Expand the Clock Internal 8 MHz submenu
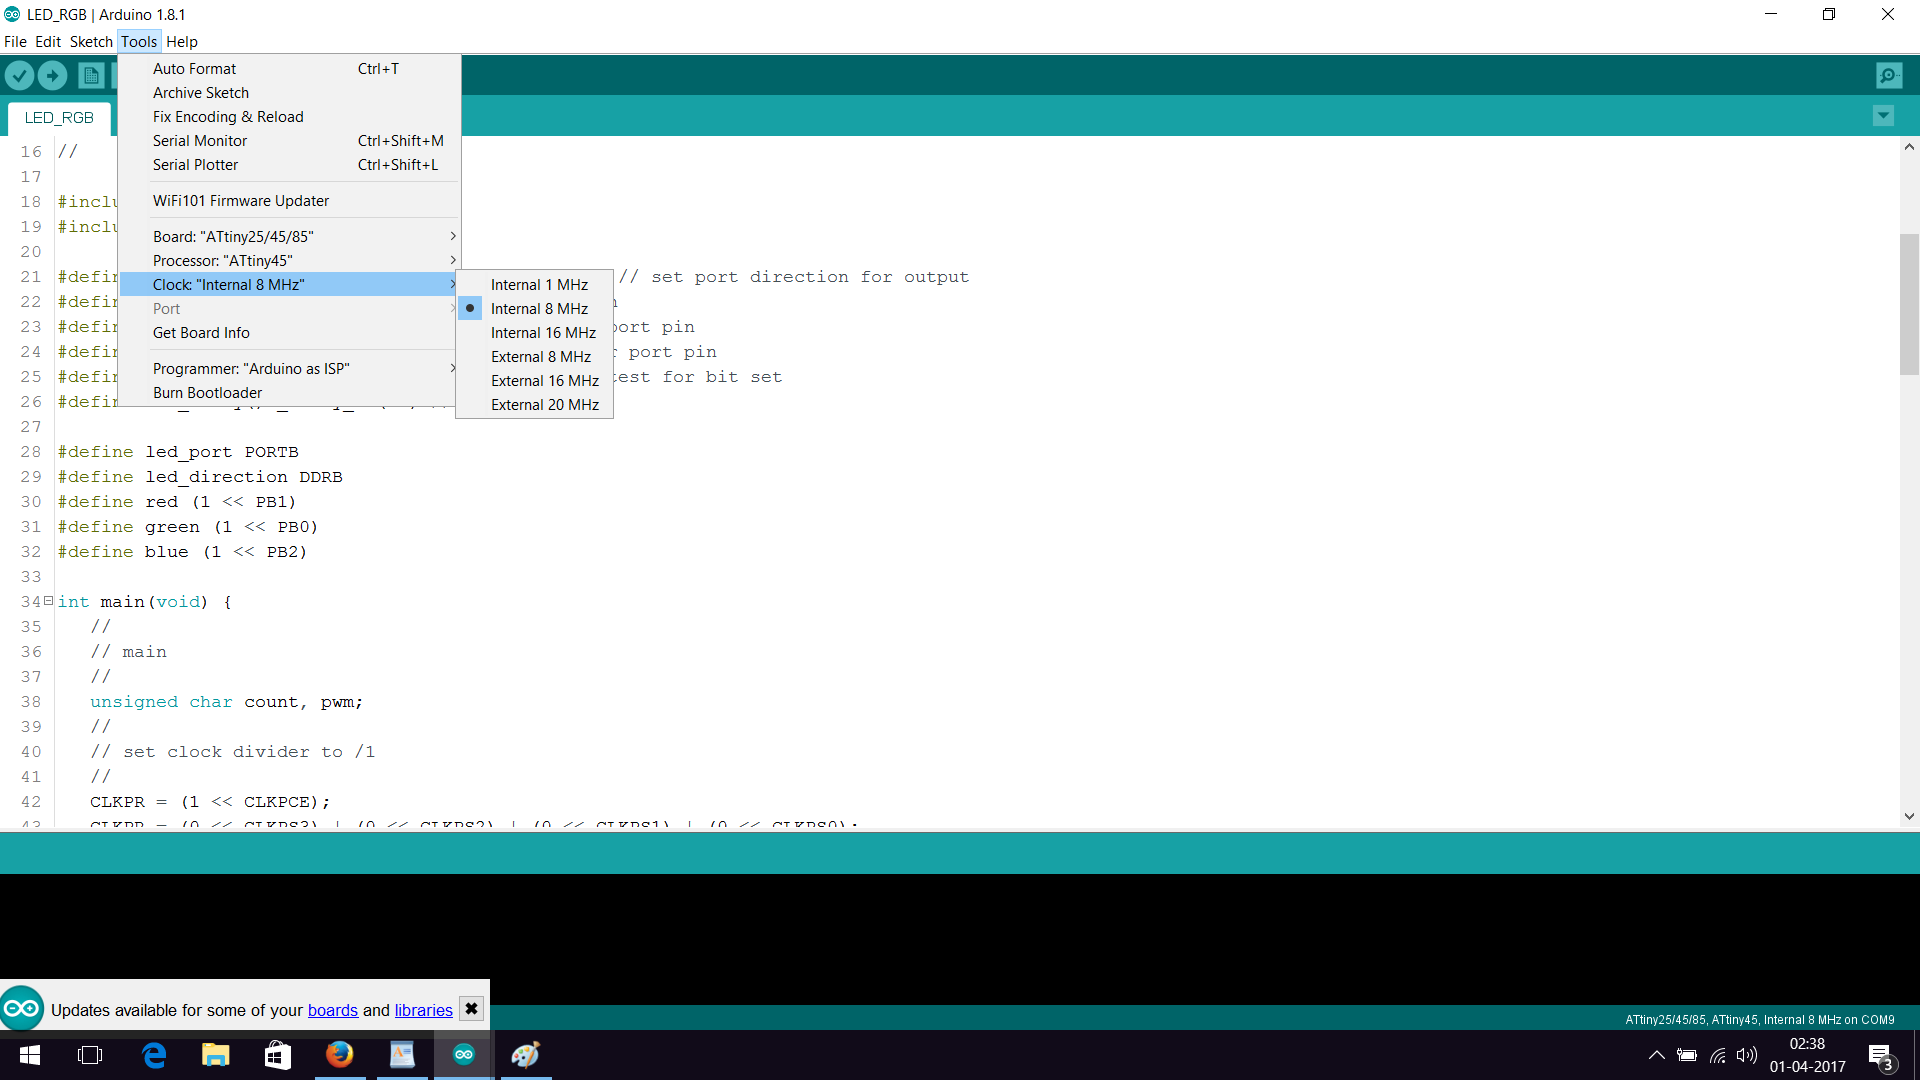 pos(289,285)
